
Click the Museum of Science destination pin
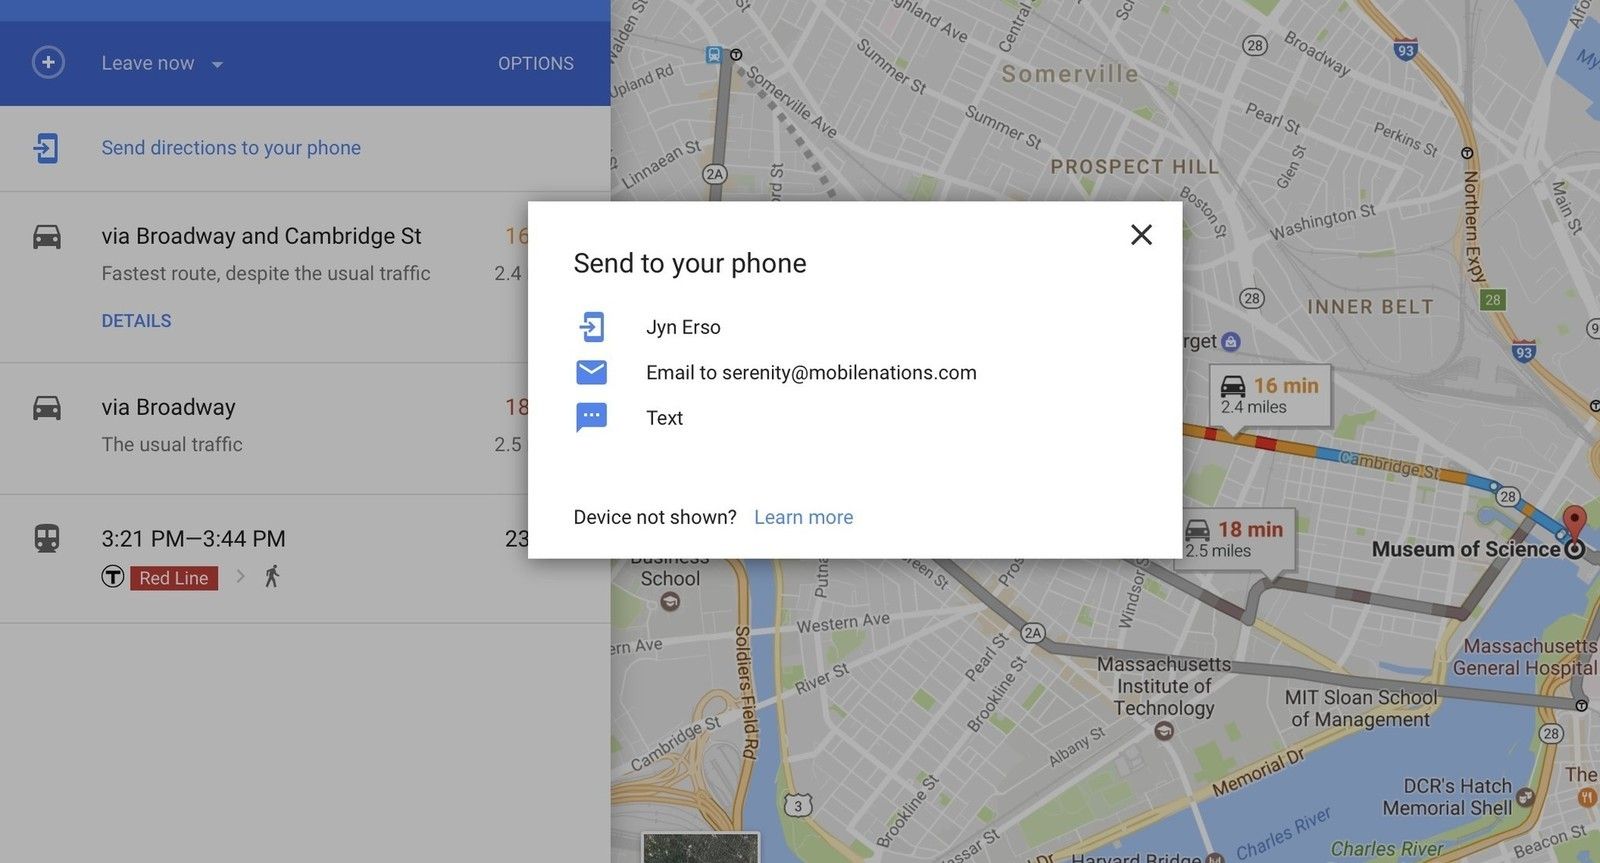[x=1574, y=524]
